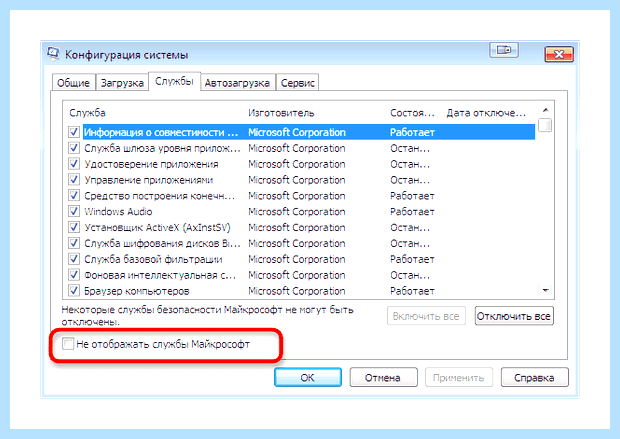Uncheck Информация о совместимости service
The height and width of the screenshot is (439, 620).
(74, 132)
